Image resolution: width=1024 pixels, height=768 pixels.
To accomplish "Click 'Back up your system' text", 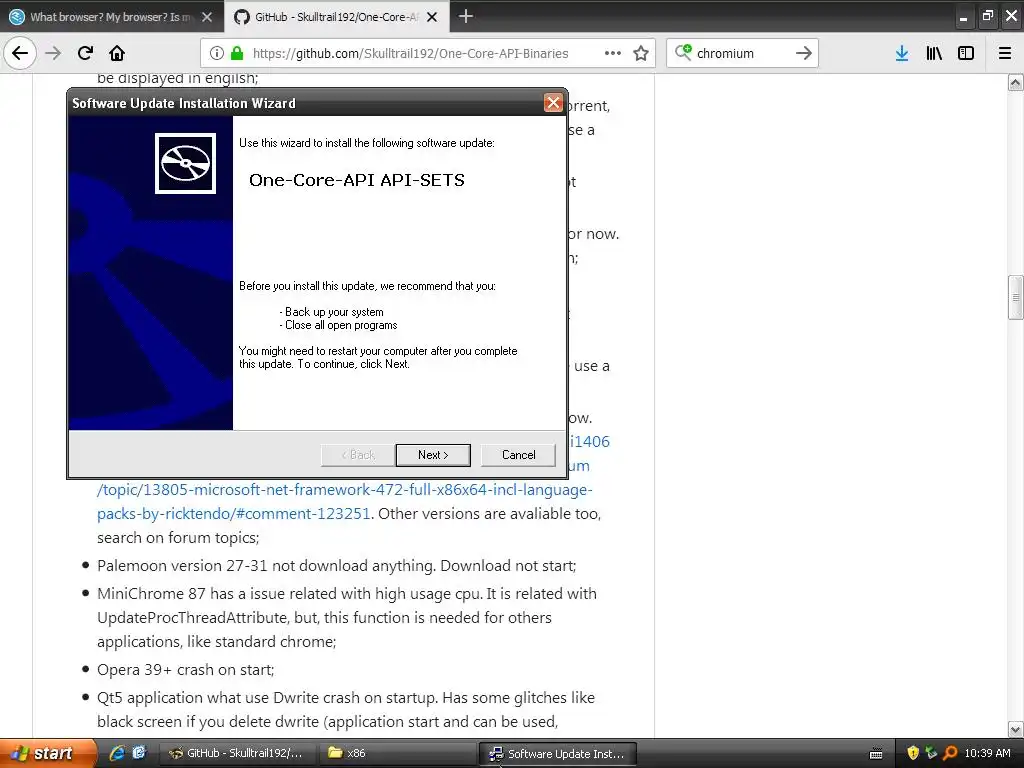I will pos(334,312).
